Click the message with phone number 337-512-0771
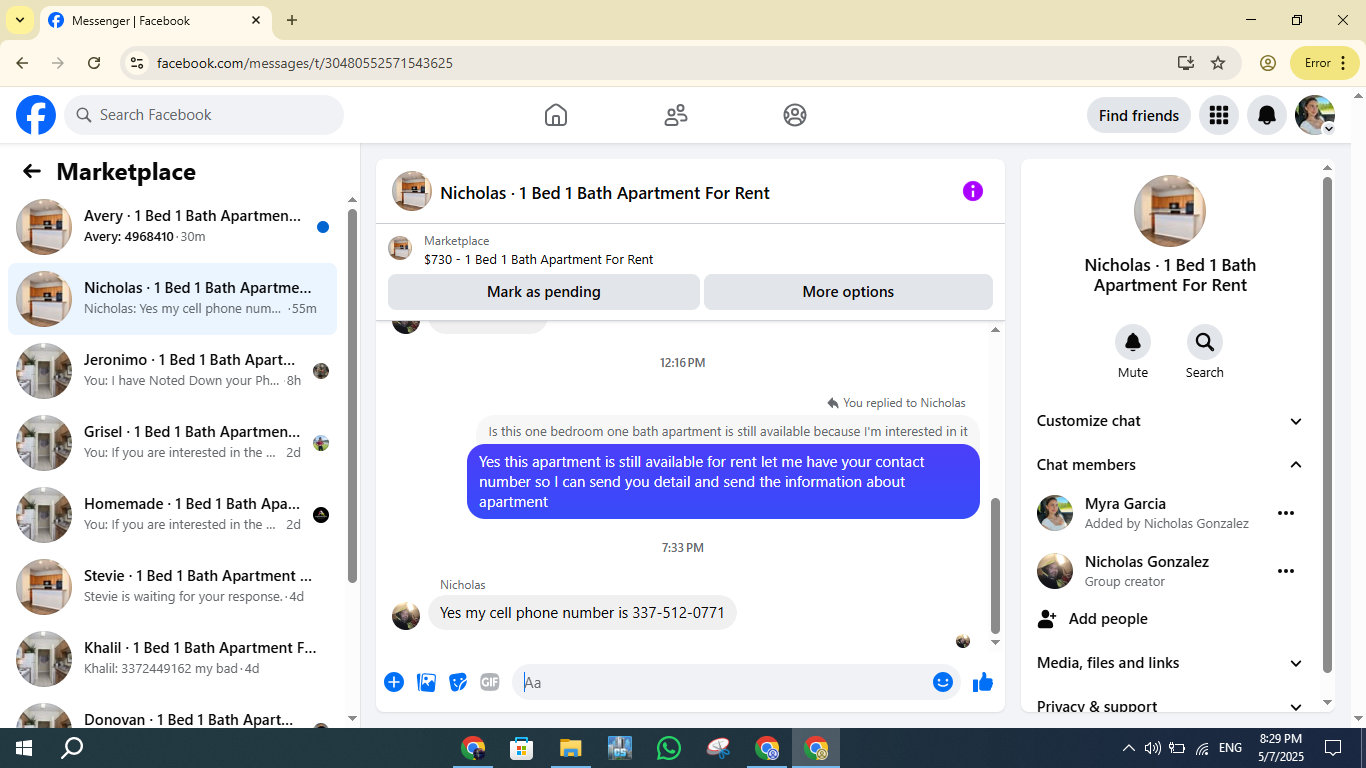Screen dimensions: 1366x768 [x=582, y=613]
